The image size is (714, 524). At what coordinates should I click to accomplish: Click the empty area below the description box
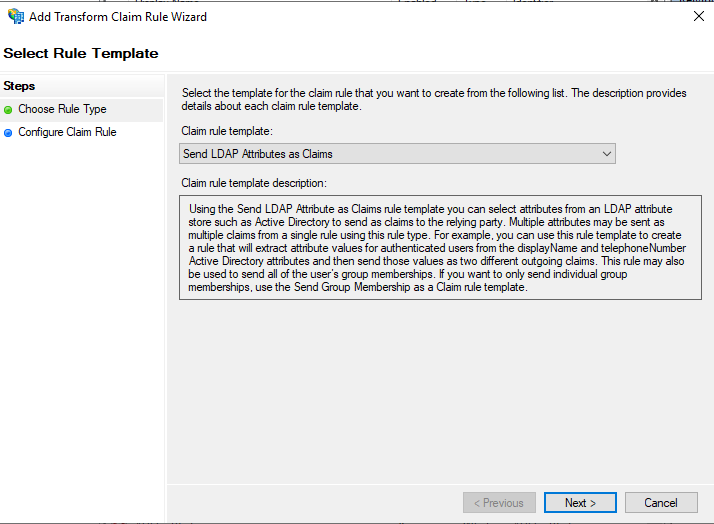(440, 392)
